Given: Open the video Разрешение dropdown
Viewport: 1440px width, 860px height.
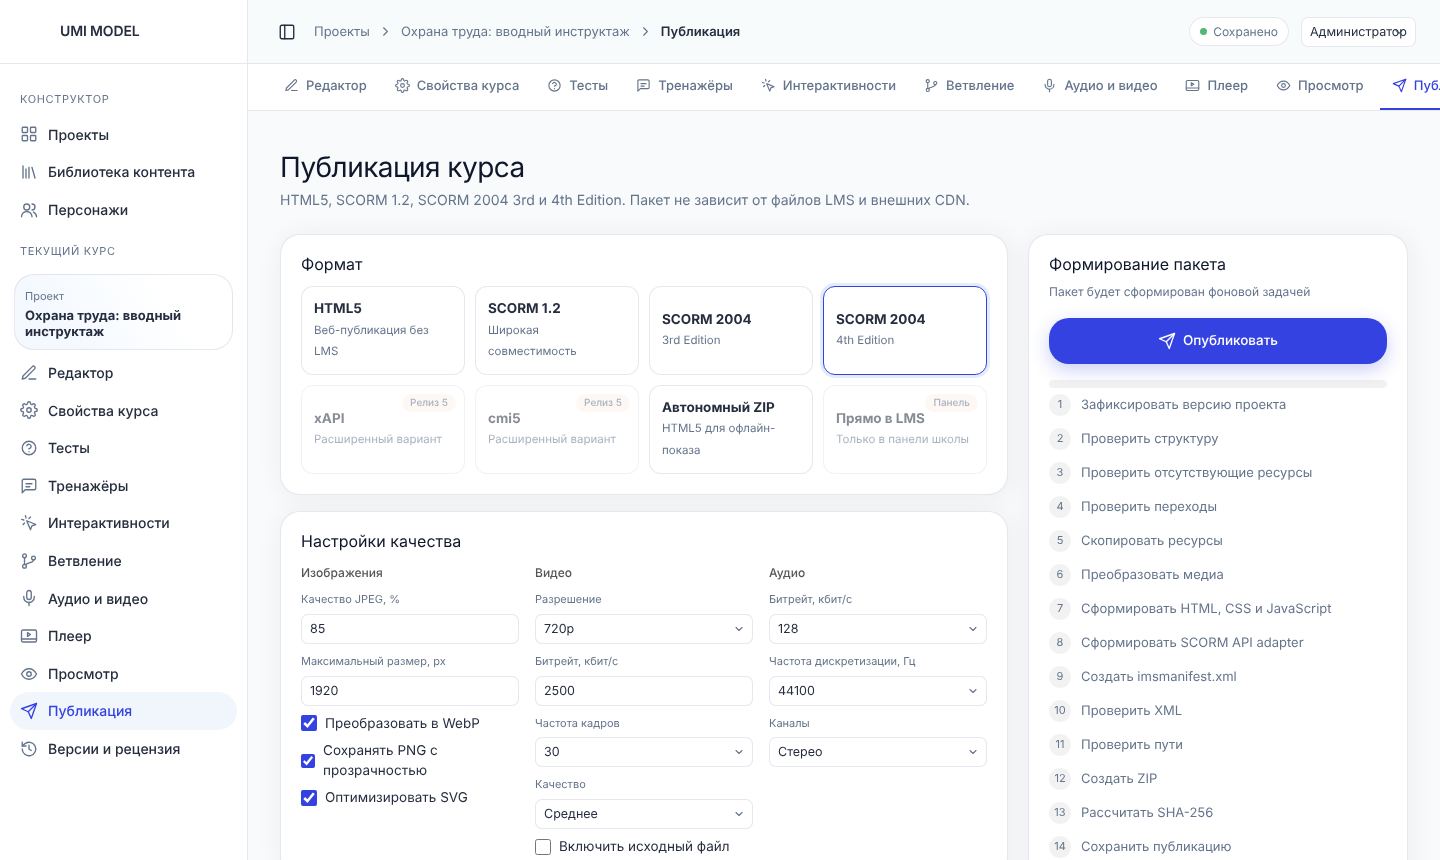Looking at the screenshot, I should [x=644, y=629].
